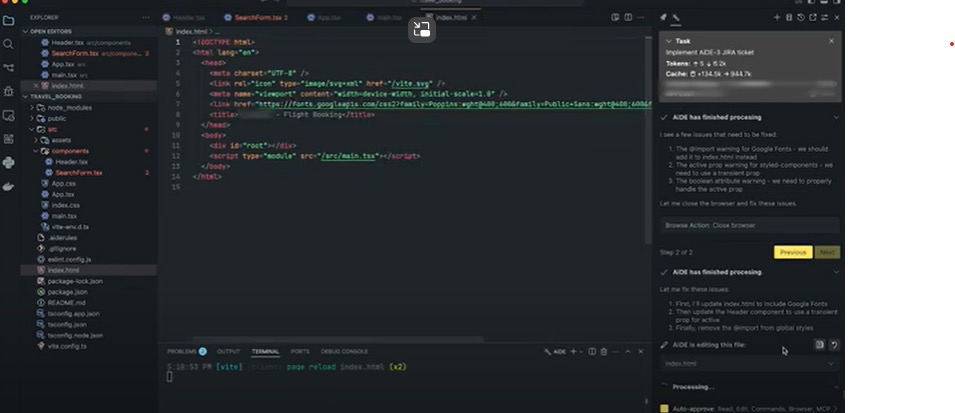The height and width of the screenshot is (413, 955).
Task: Kill terminal with the trash icon
Action: [604, 352]
